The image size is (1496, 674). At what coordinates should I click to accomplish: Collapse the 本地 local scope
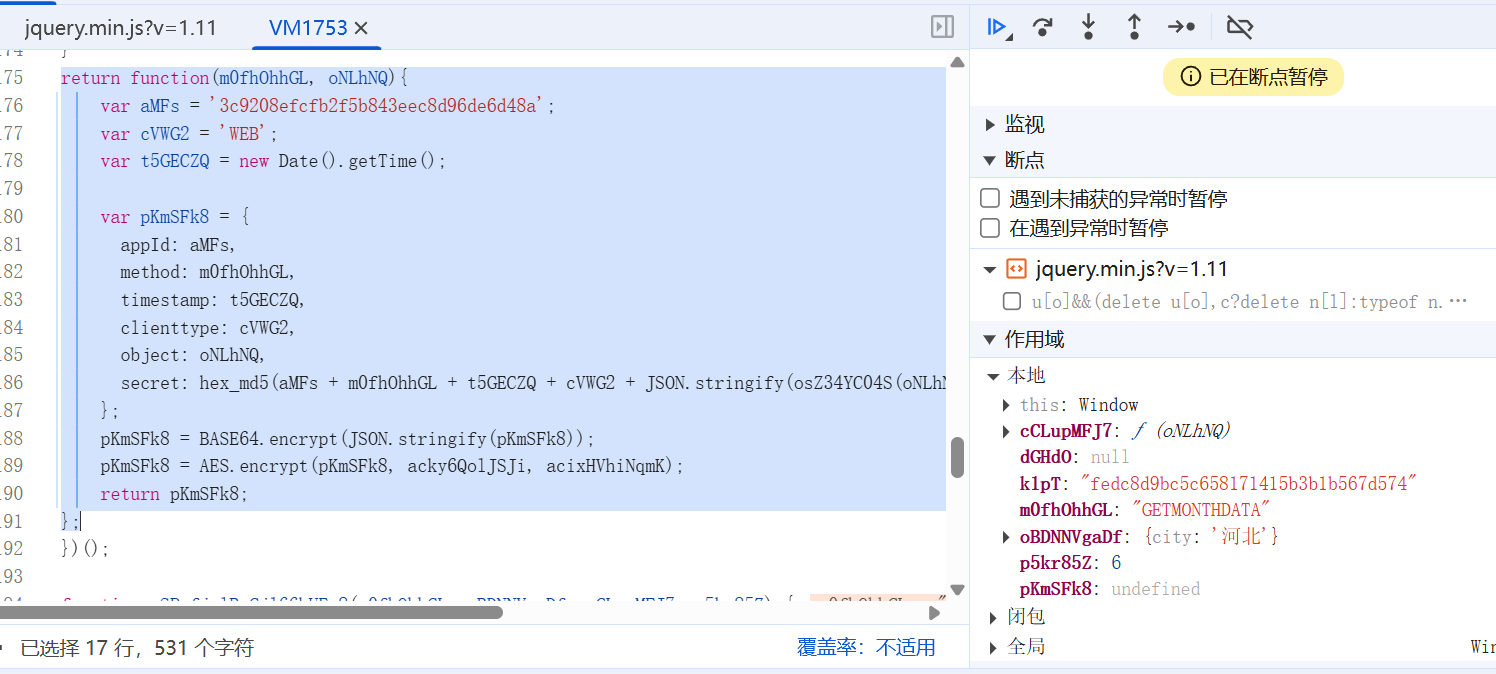coord(994,376)
